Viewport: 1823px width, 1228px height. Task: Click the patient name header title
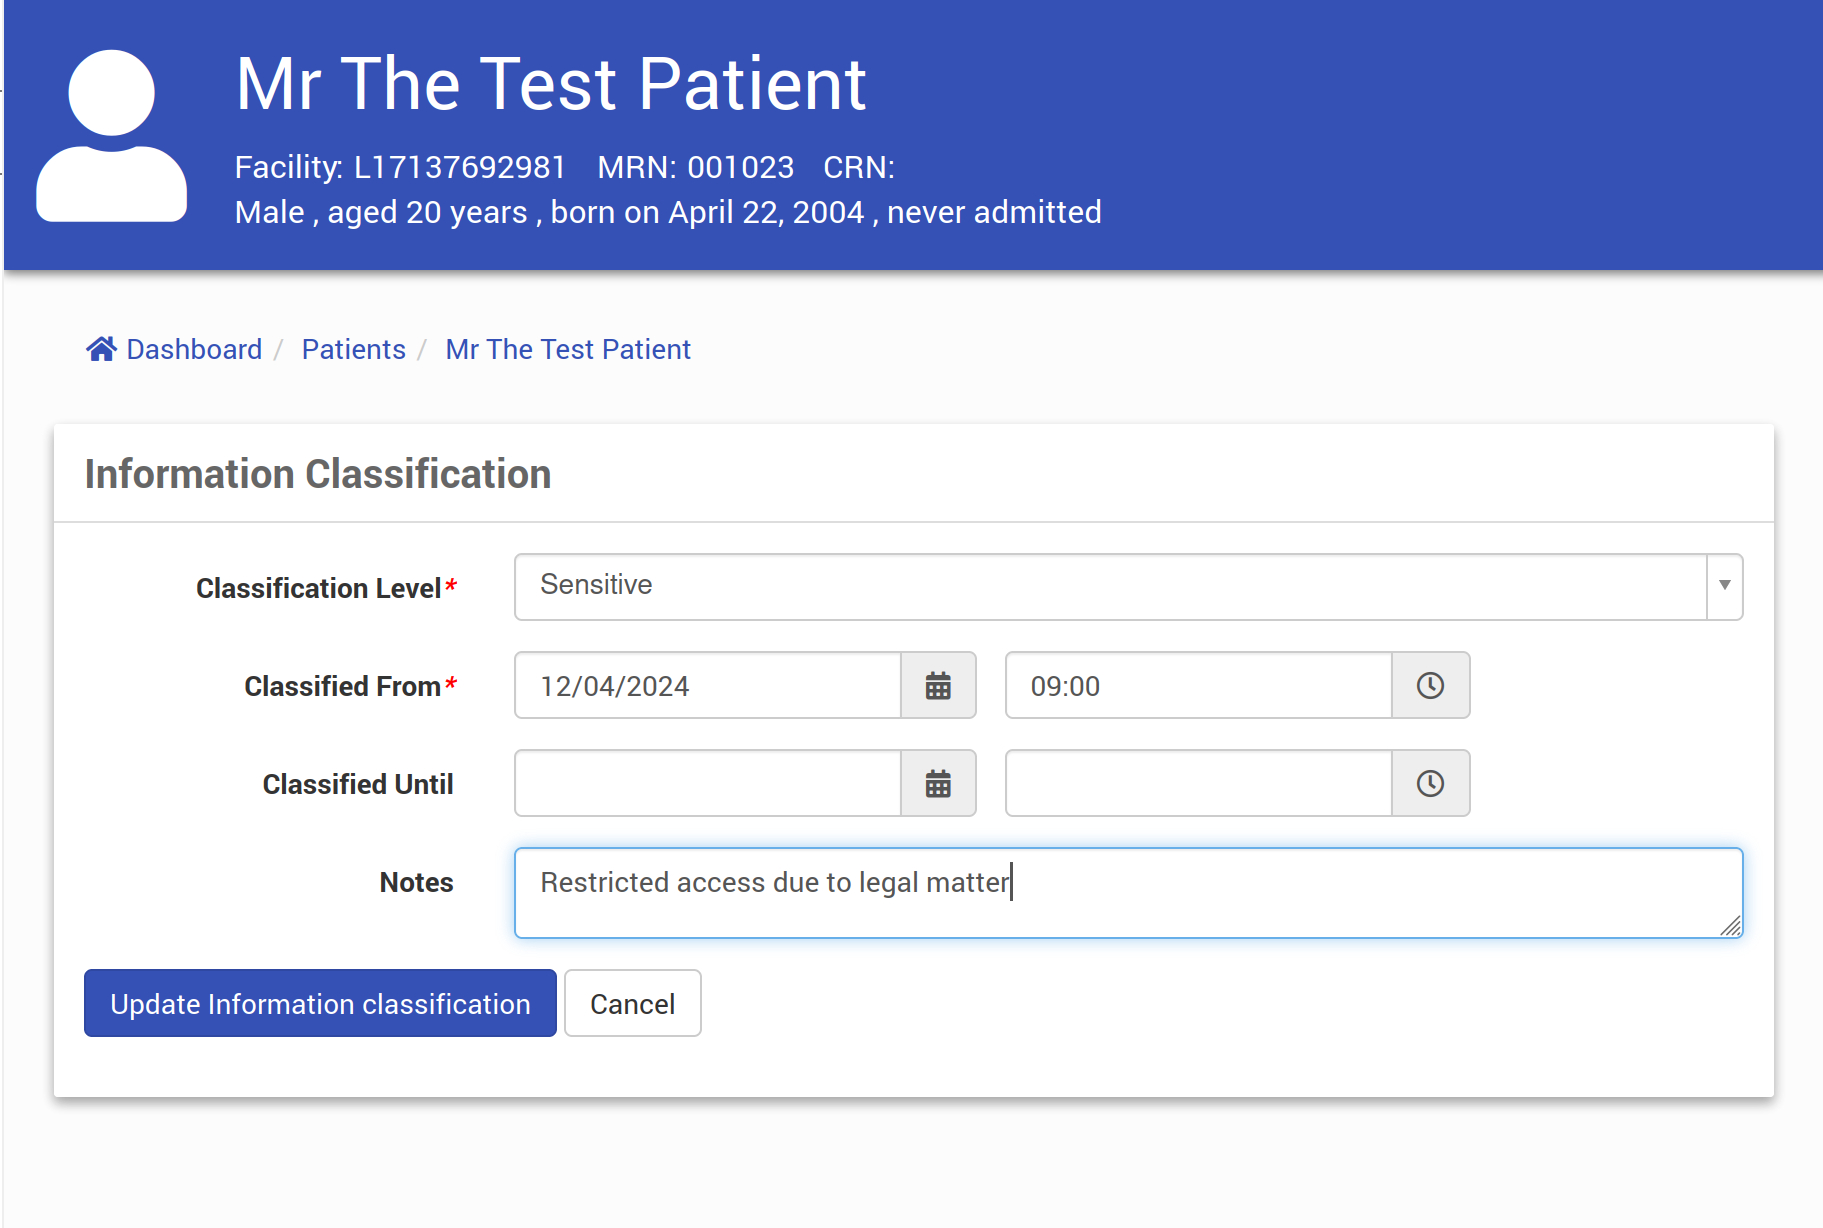click(551, 84)
